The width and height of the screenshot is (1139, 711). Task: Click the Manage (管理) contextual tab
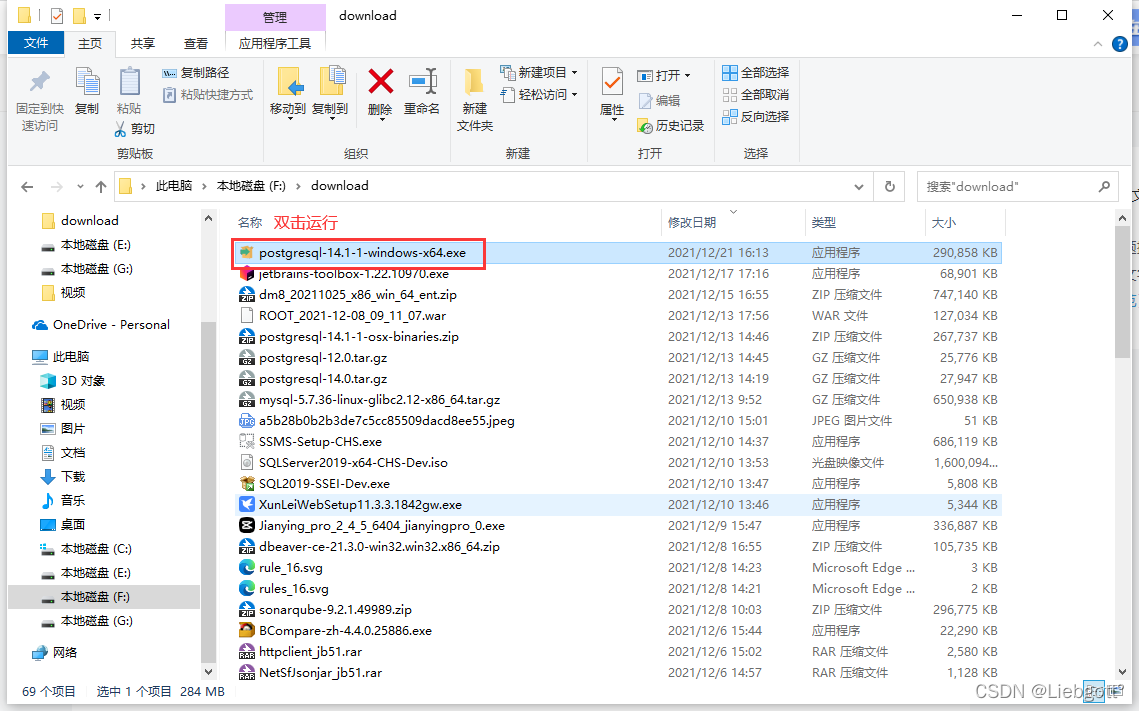(x=275, y=17)
